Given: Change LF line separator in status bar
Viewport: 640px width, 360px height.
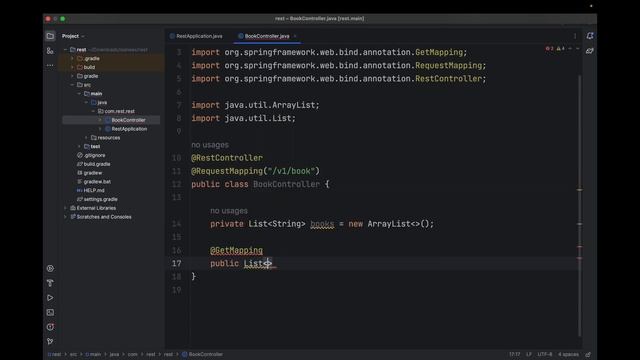Looking at the screenshot, I should 529,354.
